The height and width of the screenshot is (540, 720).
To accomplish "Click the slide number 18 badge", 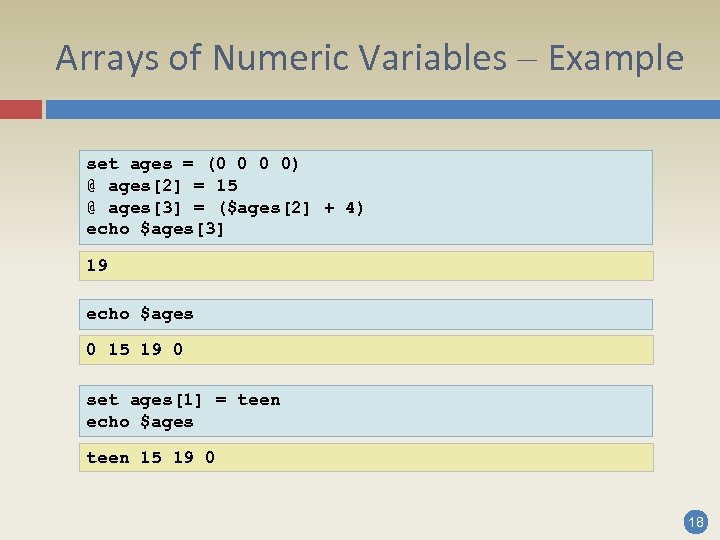I will 695,521.
